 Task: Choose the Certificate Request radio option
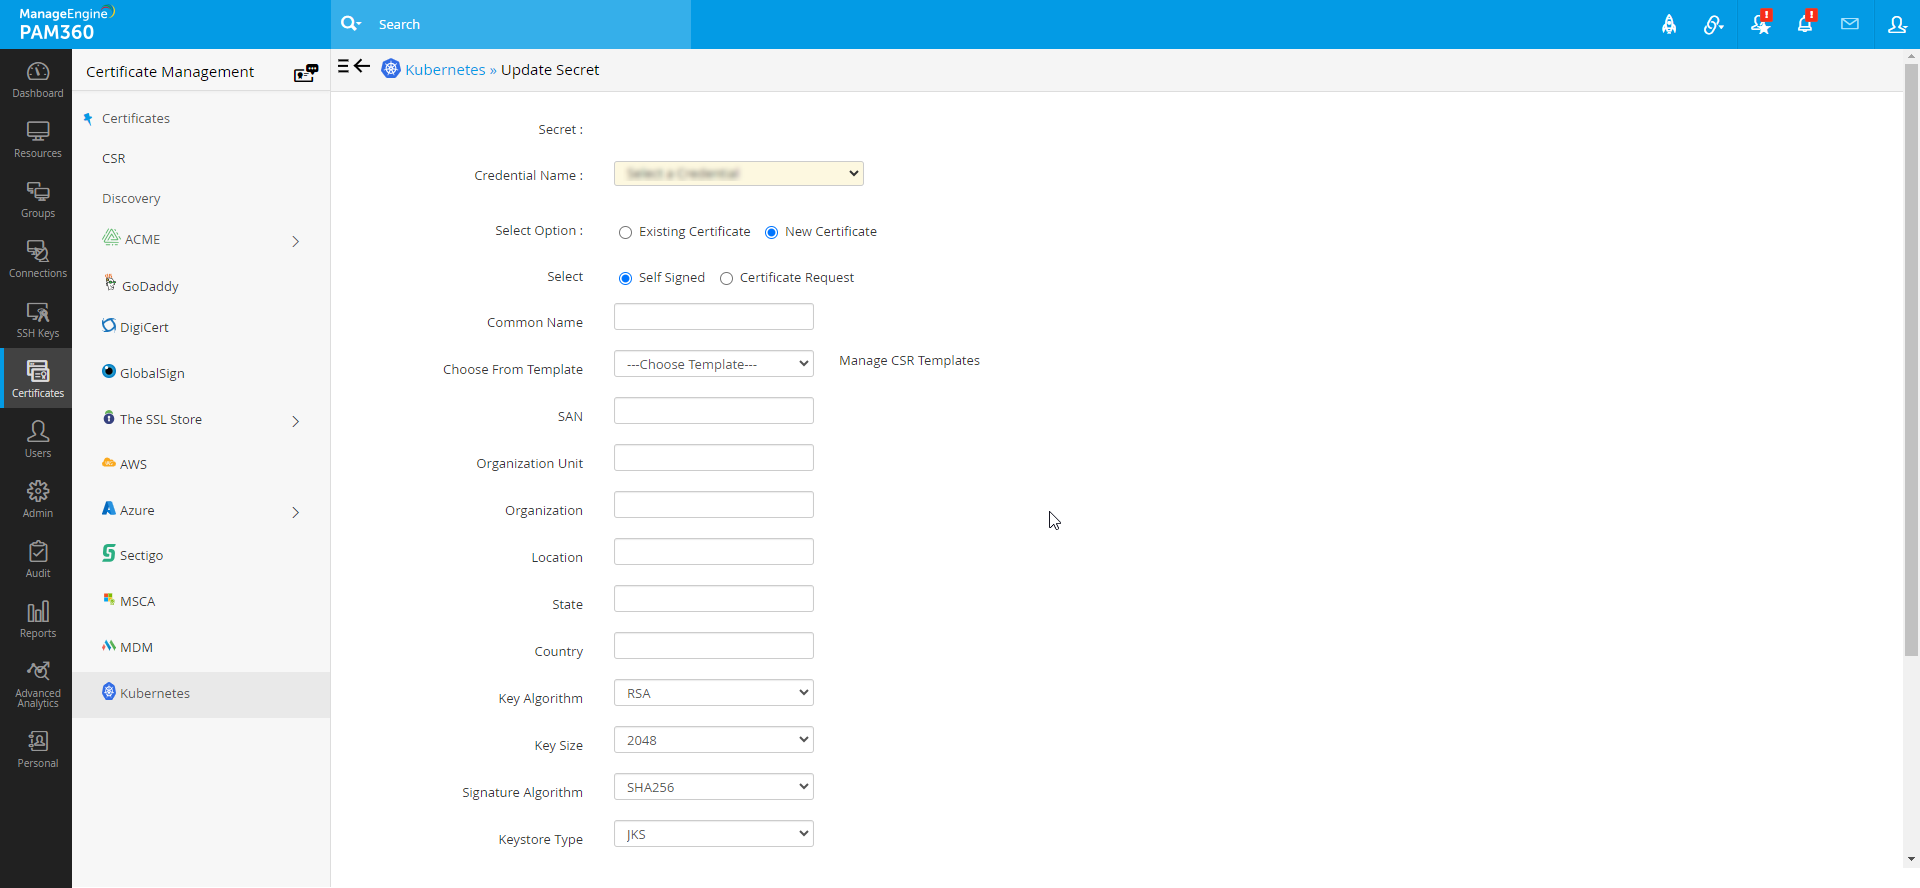(726, 278)
